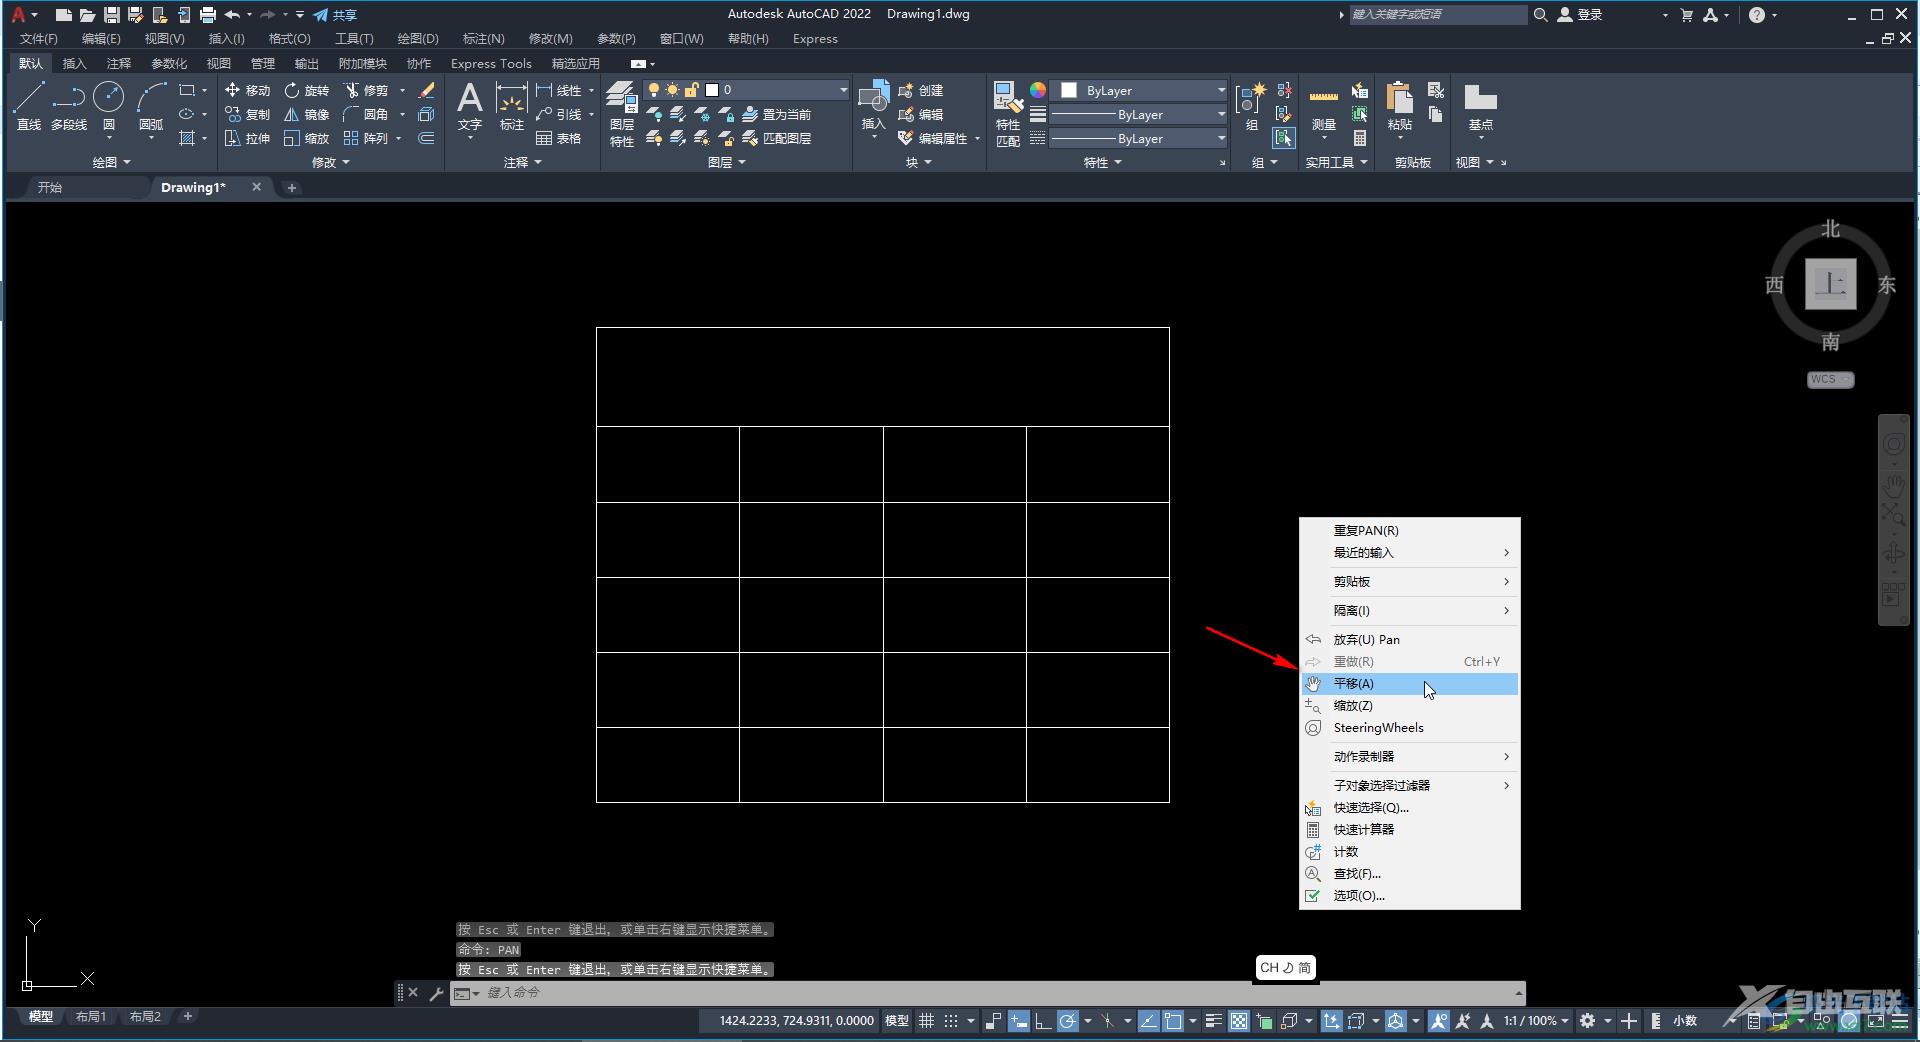Image resolution: width=1920 pixels, height=1042 pixels.
Task: Choose 缩放(Z) in the context menu
Action: point(1409,706)
